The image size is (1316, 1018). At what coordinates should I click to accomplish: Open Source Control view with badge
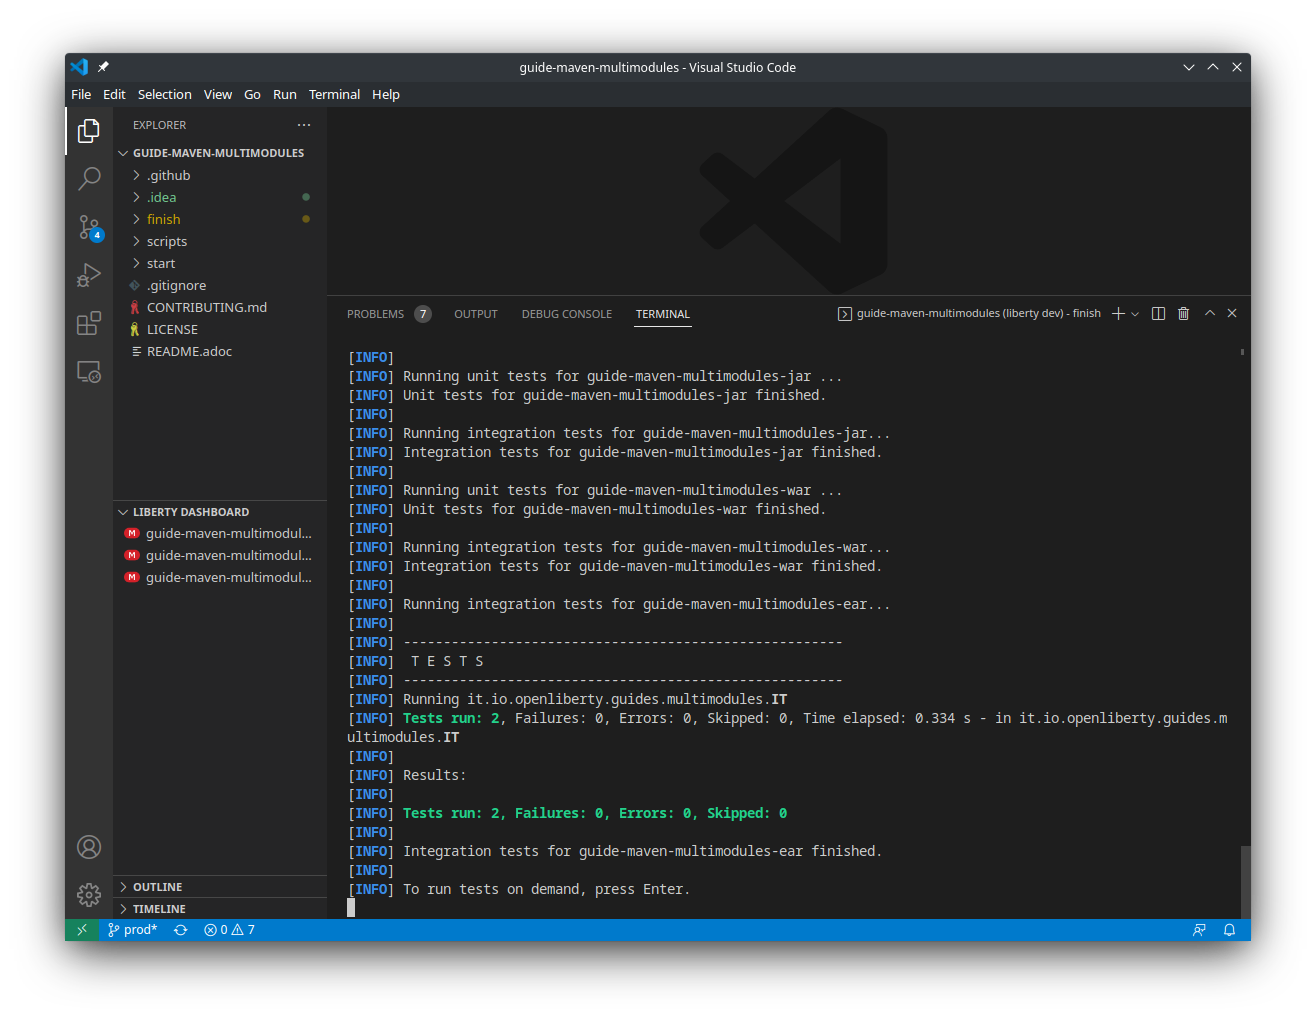point(89,227)
